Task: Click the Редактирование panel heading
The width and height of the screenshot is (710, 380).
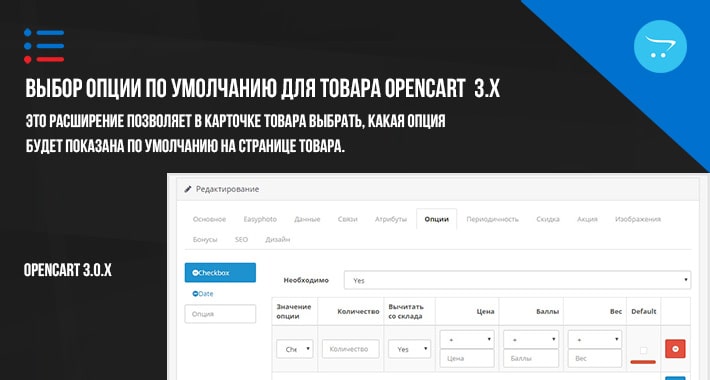Action: (227, 189)
